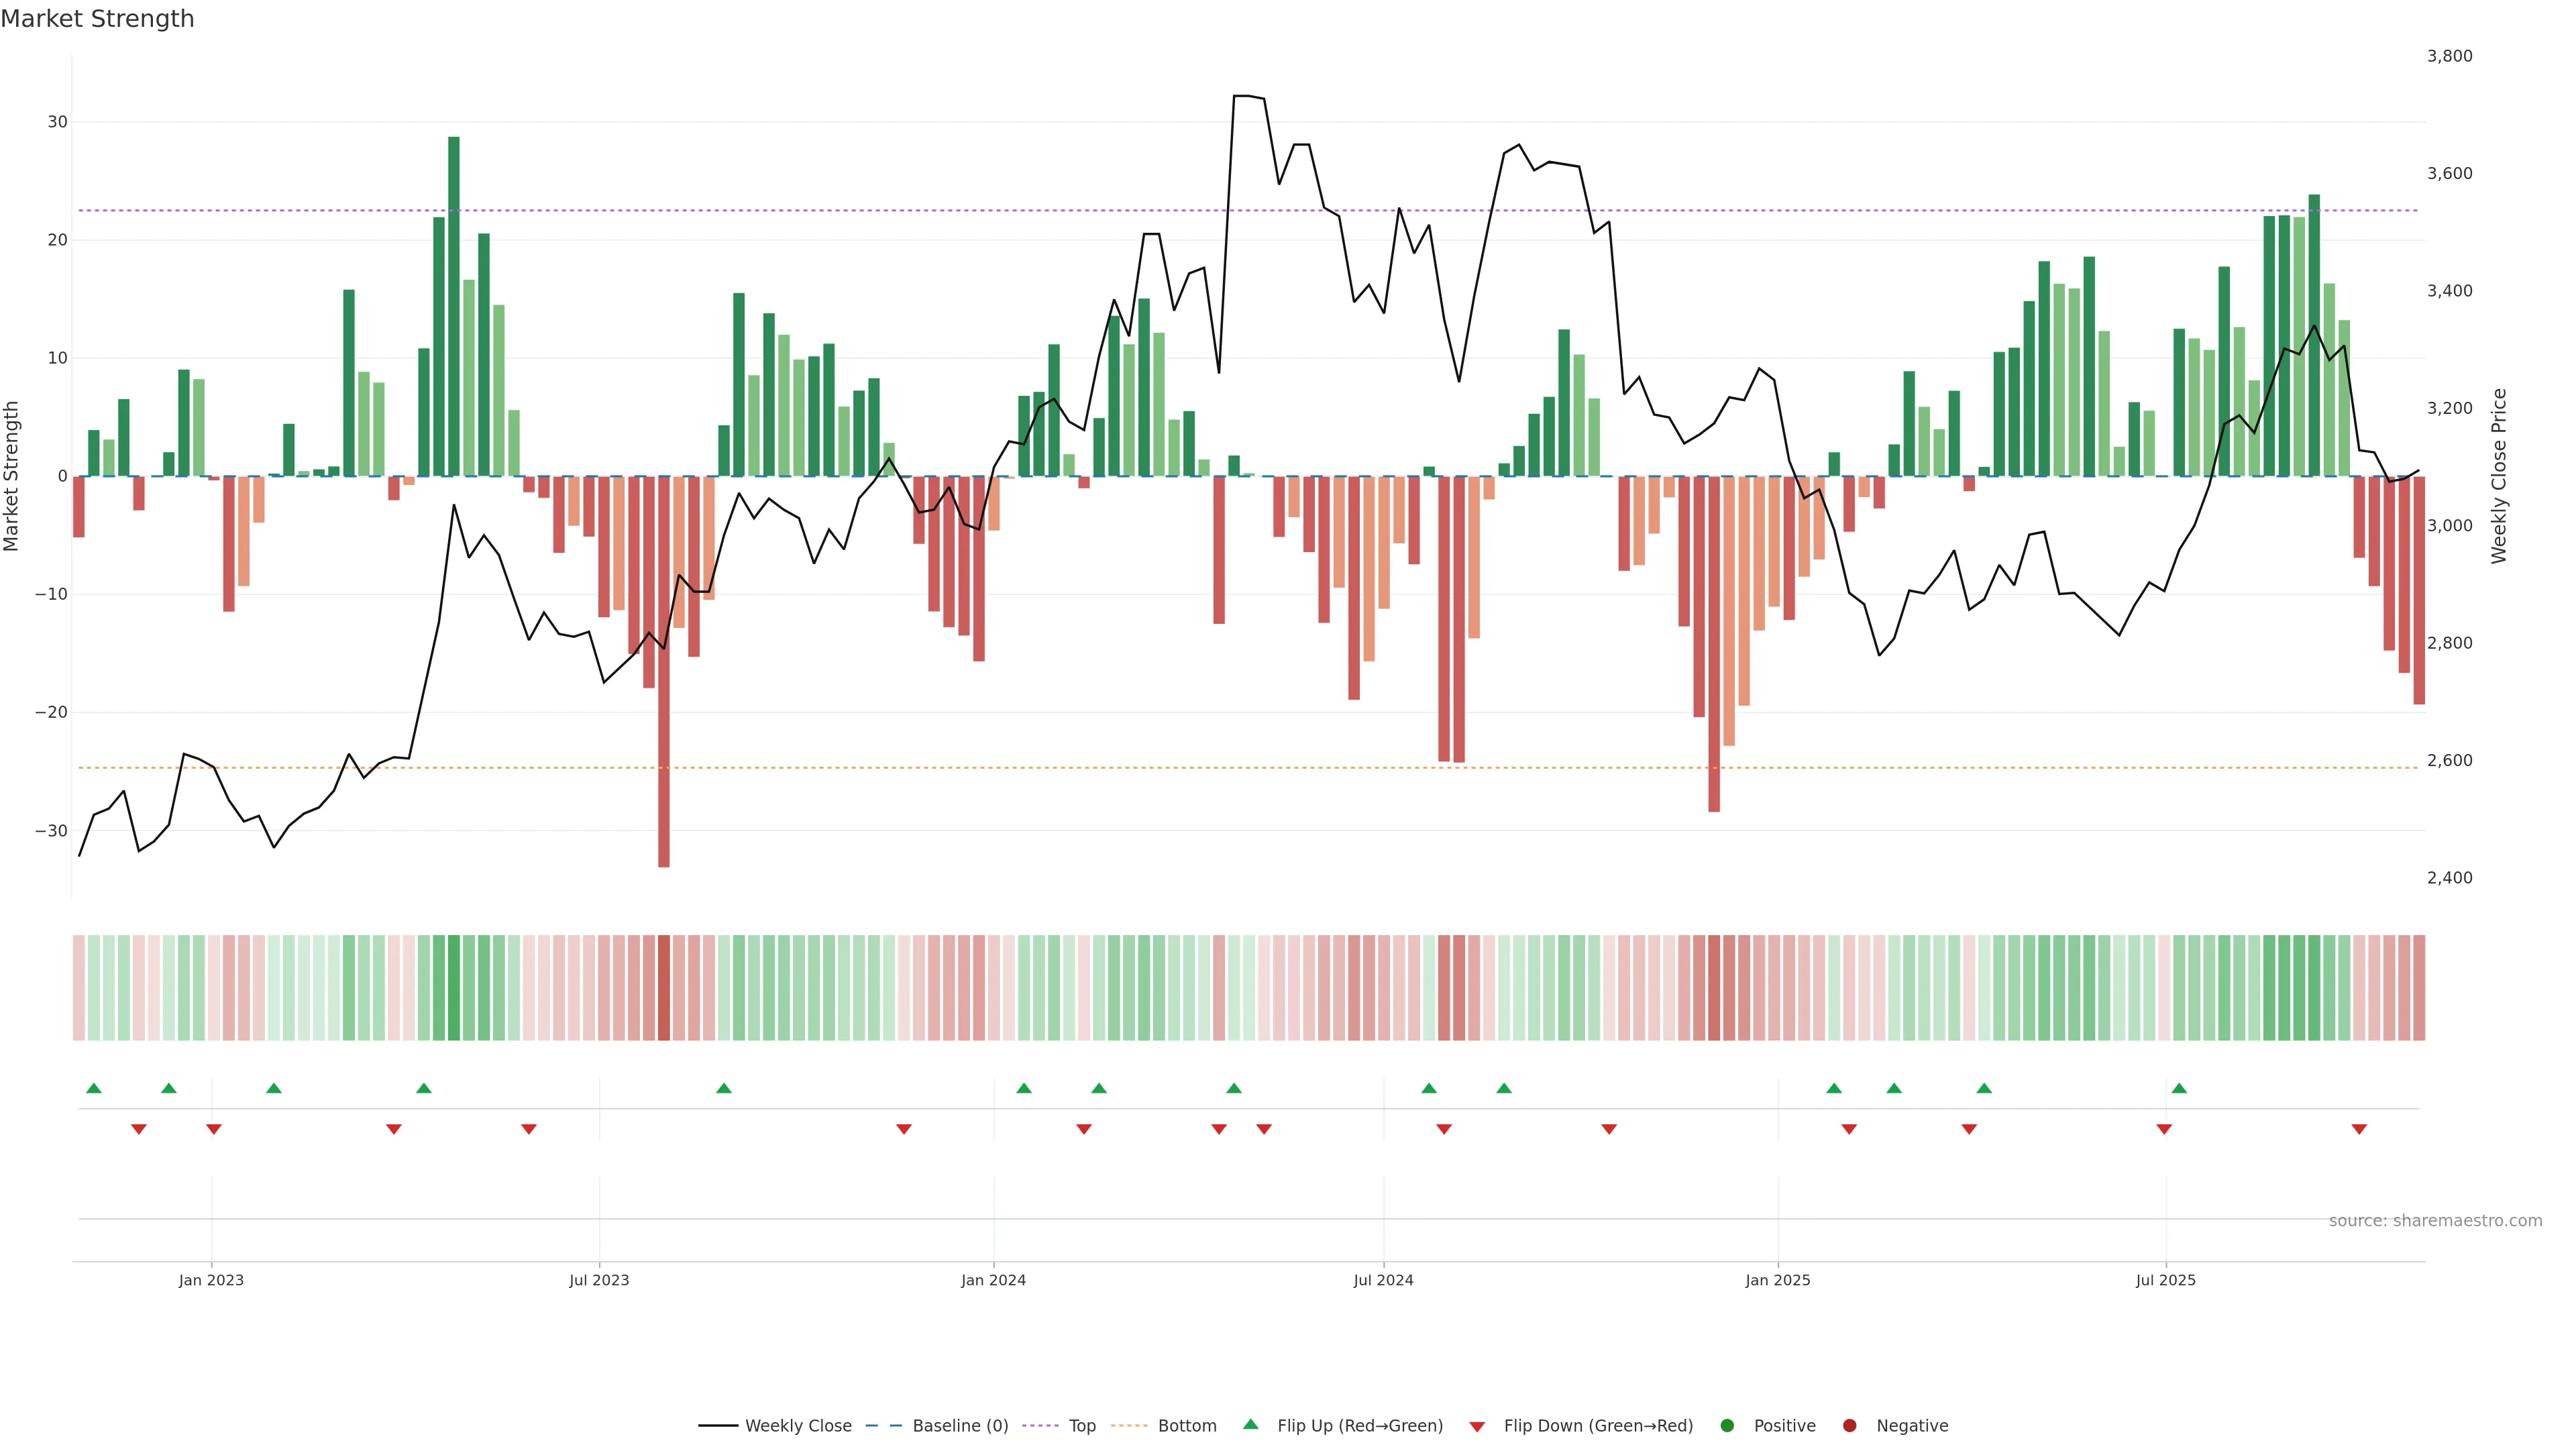Click the Jul 2025 x-axis label
Screen dimensions: 2576x1449
(2165, 1280)
